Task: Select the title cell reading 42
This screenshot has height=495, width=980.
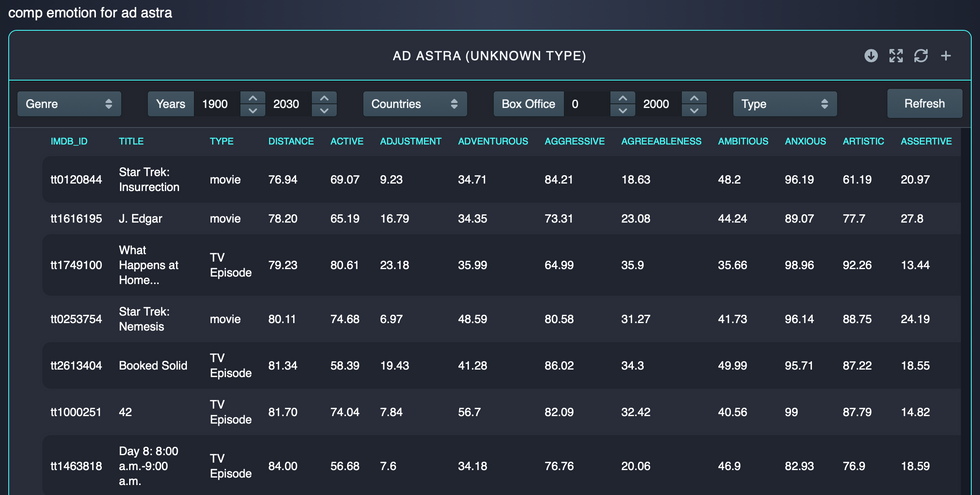Action: [125, 412]
